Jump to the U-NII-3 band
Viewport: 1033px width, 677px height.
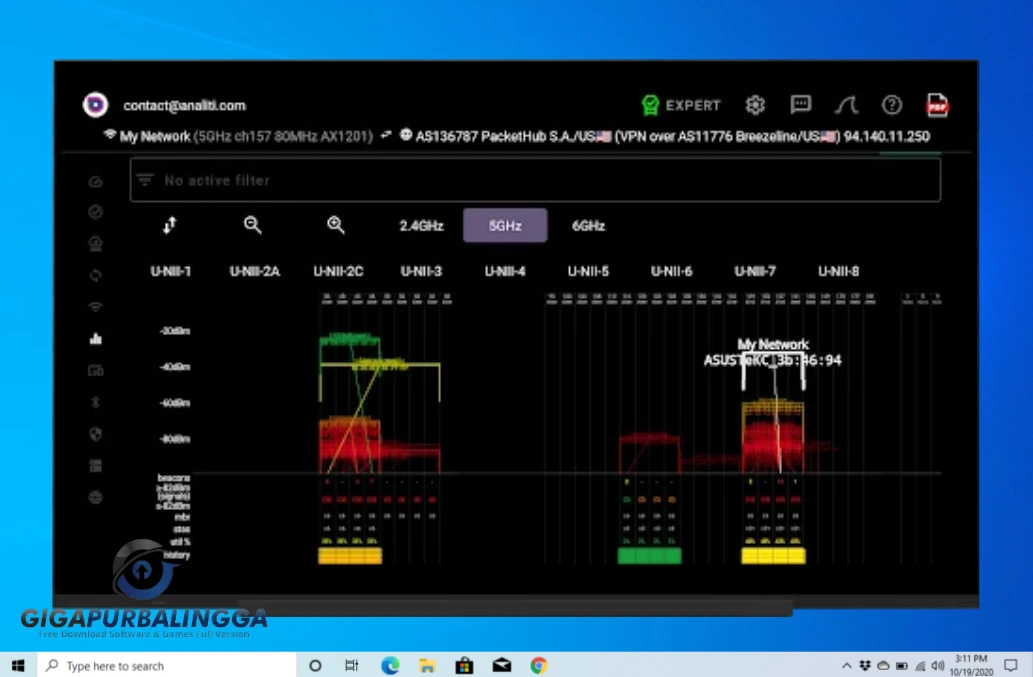point(422,271)
